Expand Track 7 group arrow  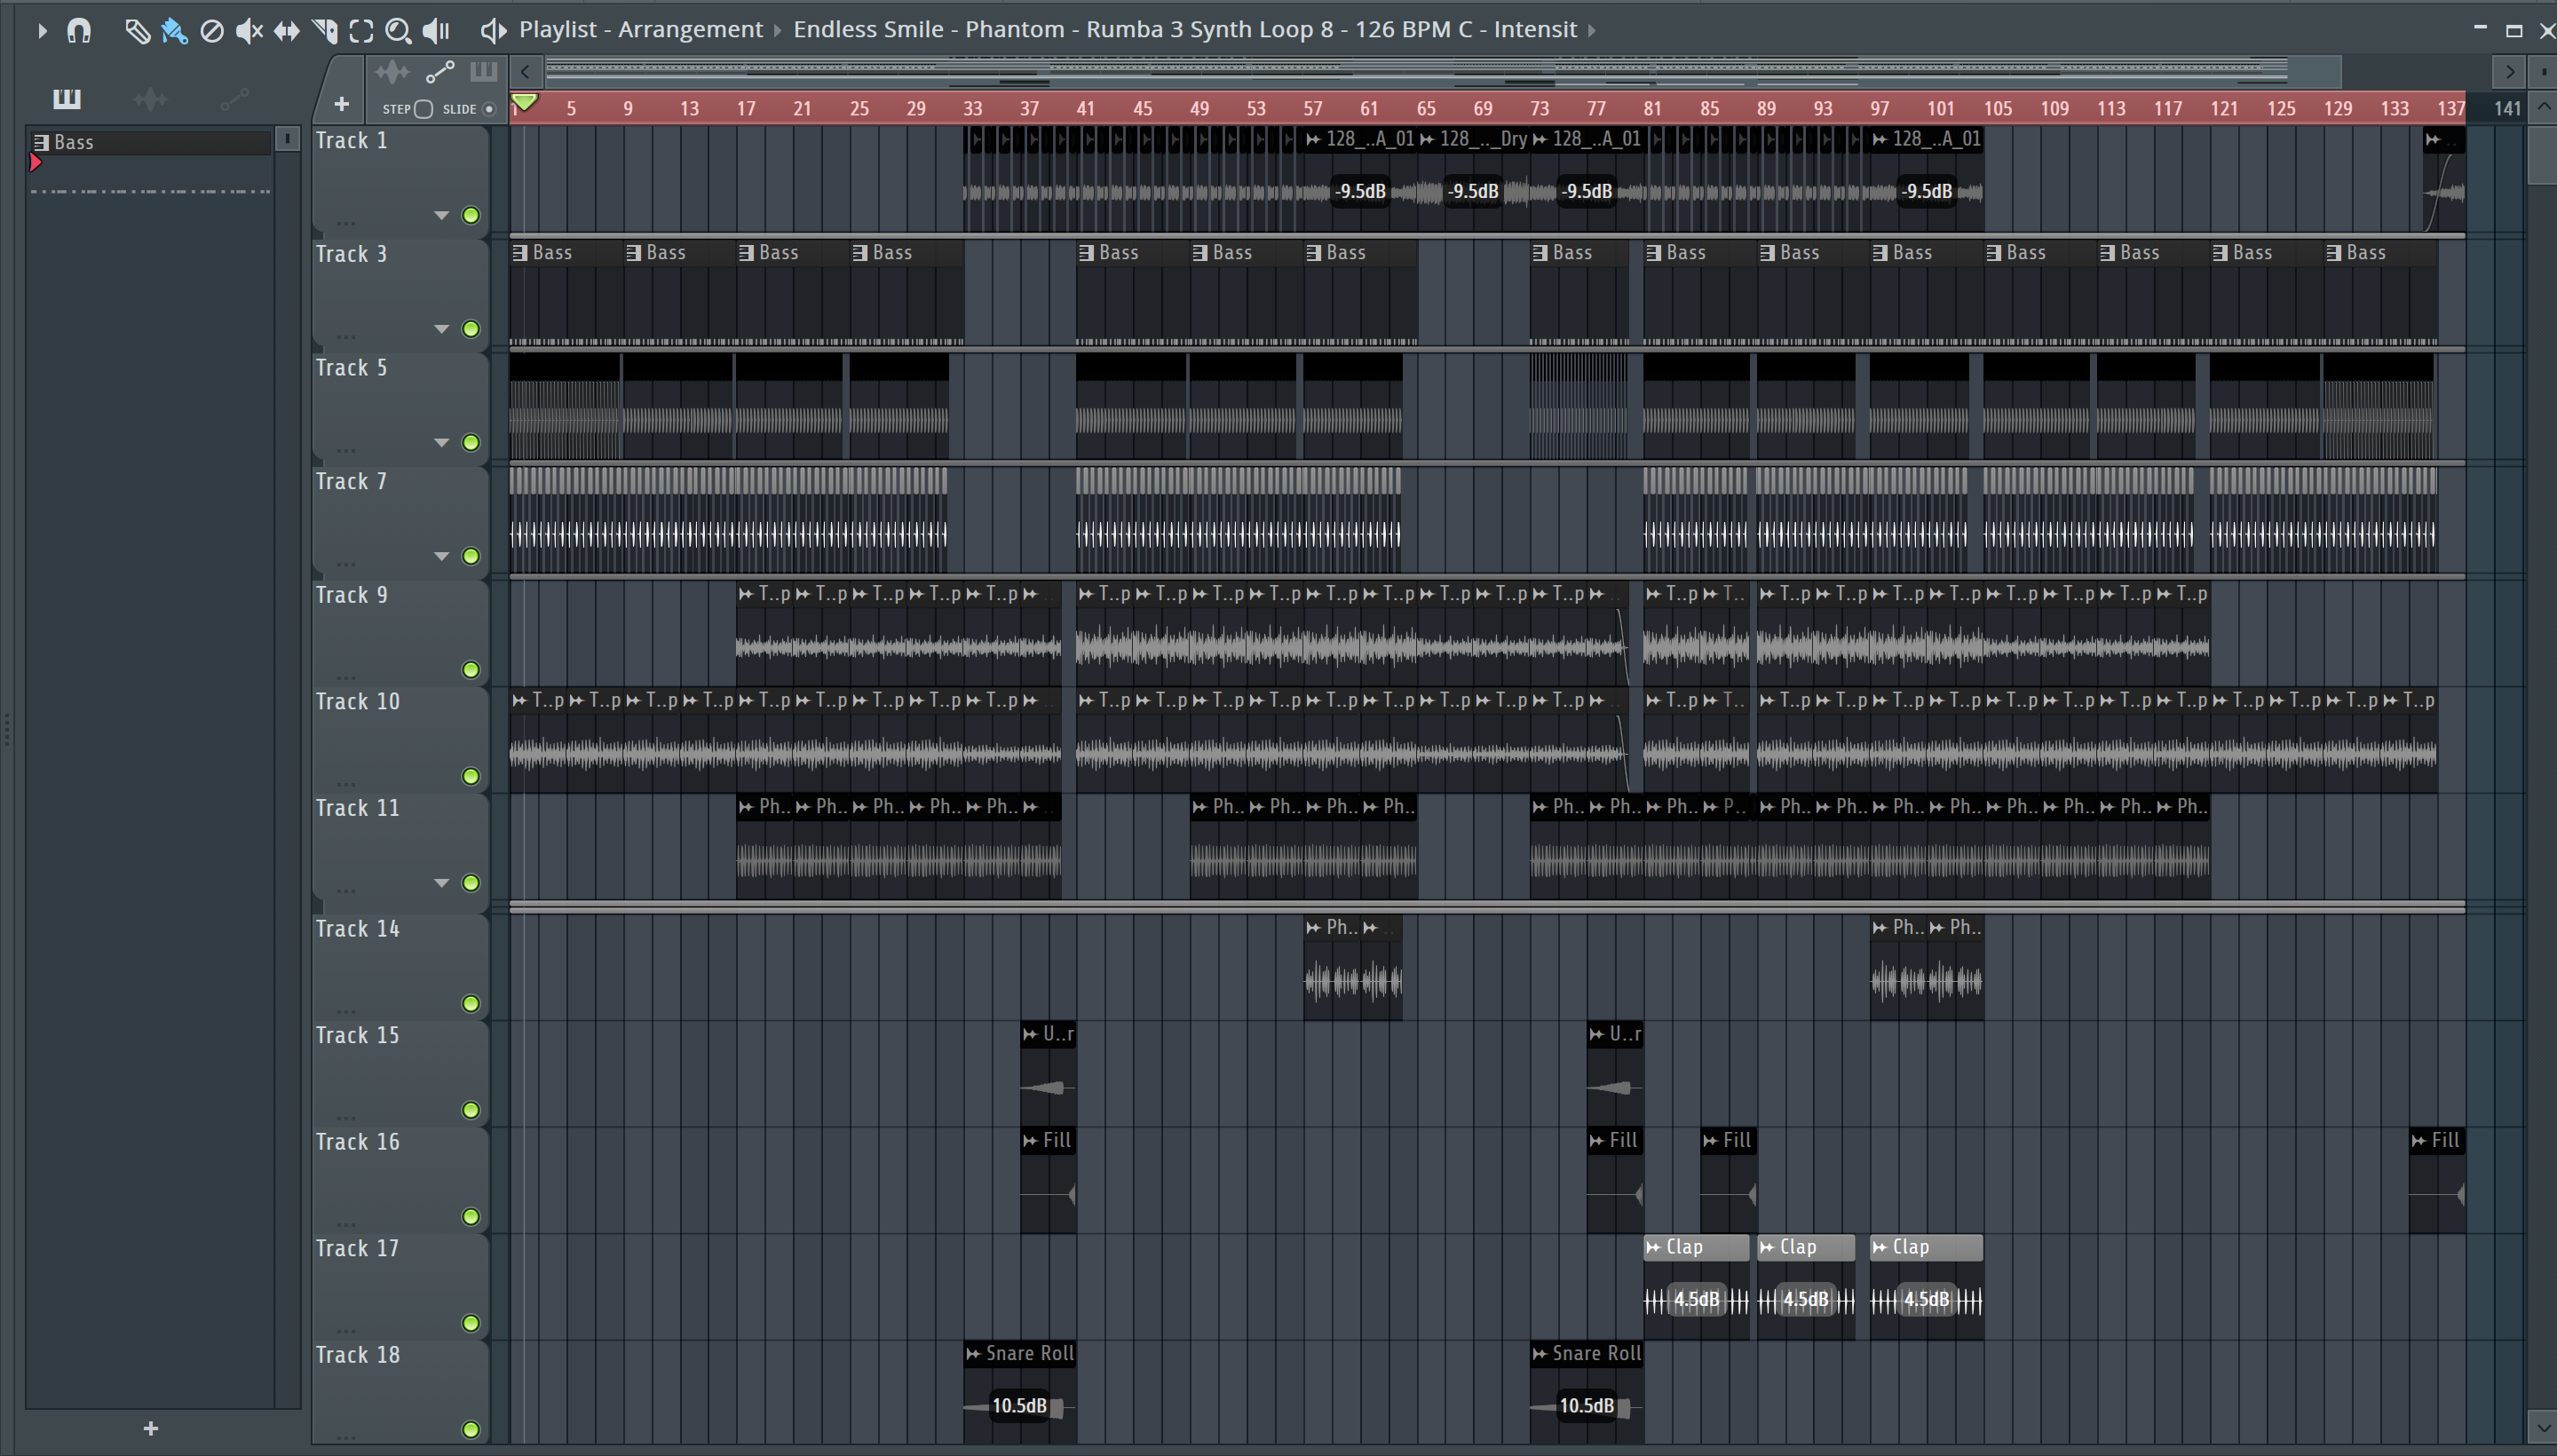point(441,556)
